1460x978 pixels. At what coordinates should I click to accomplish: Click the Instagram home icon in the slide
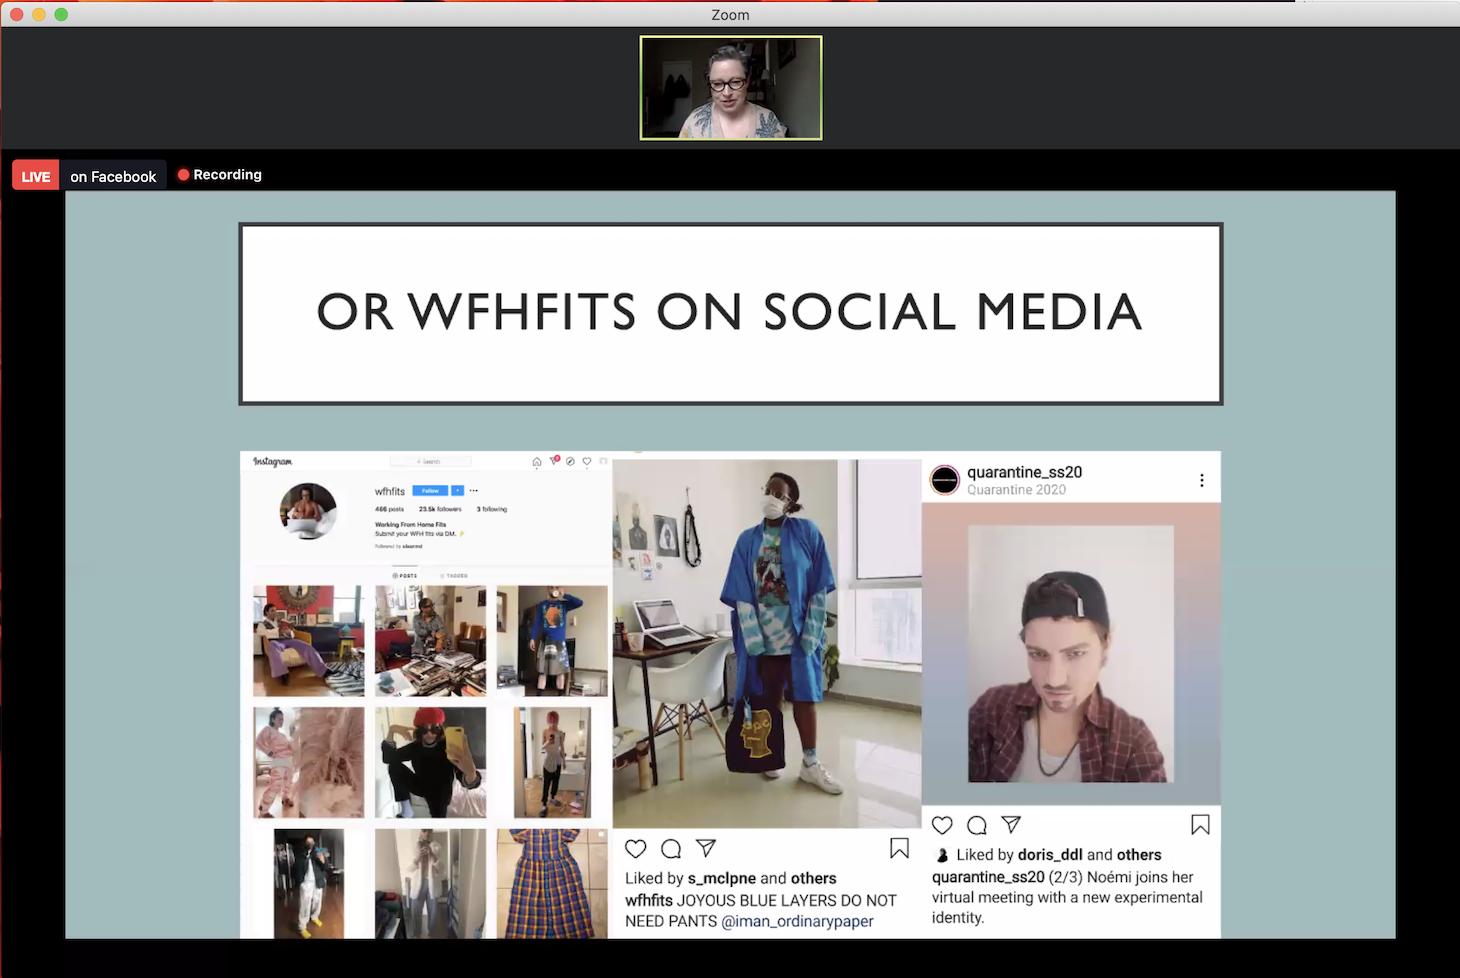tap(537, 462)
